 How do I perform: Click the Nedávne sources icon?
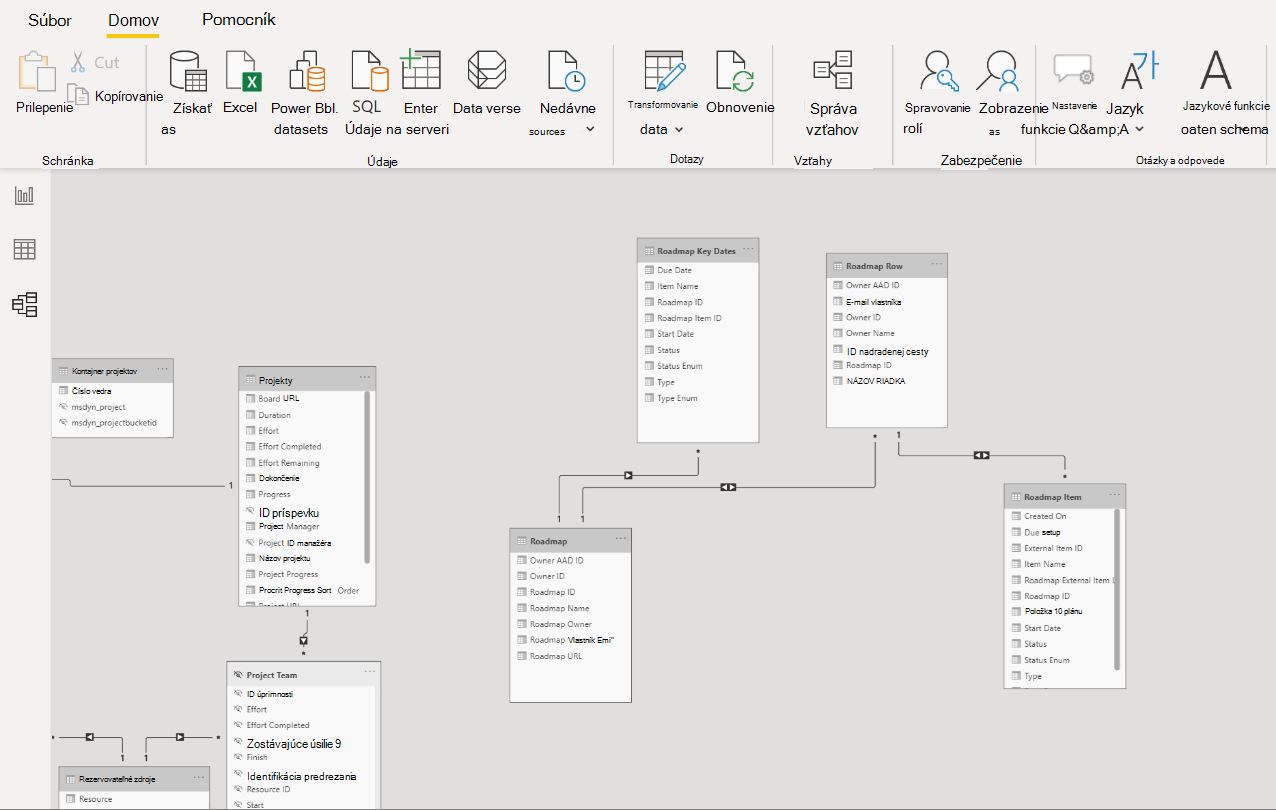point(566,72)
